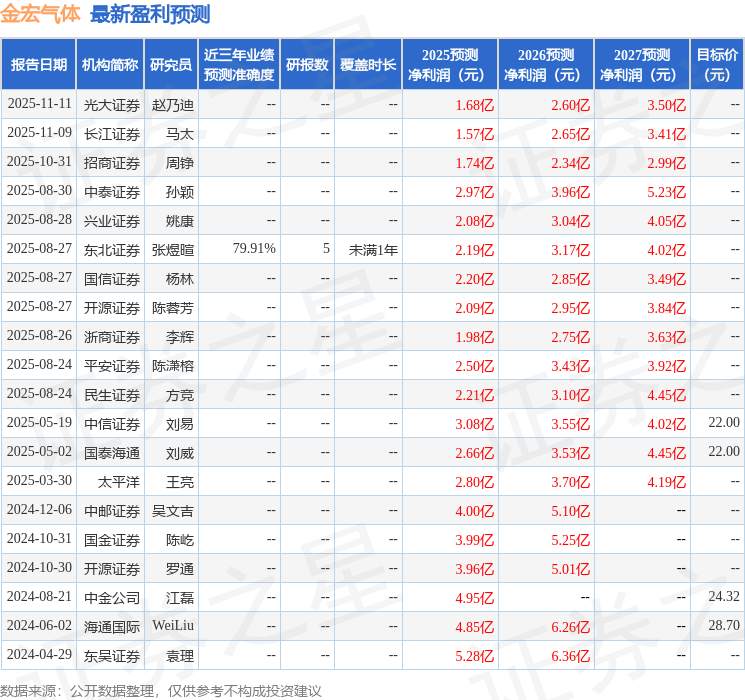Click researcher 张煜暄
This screenshot has height=700, width=745.
tap(173, 250)
